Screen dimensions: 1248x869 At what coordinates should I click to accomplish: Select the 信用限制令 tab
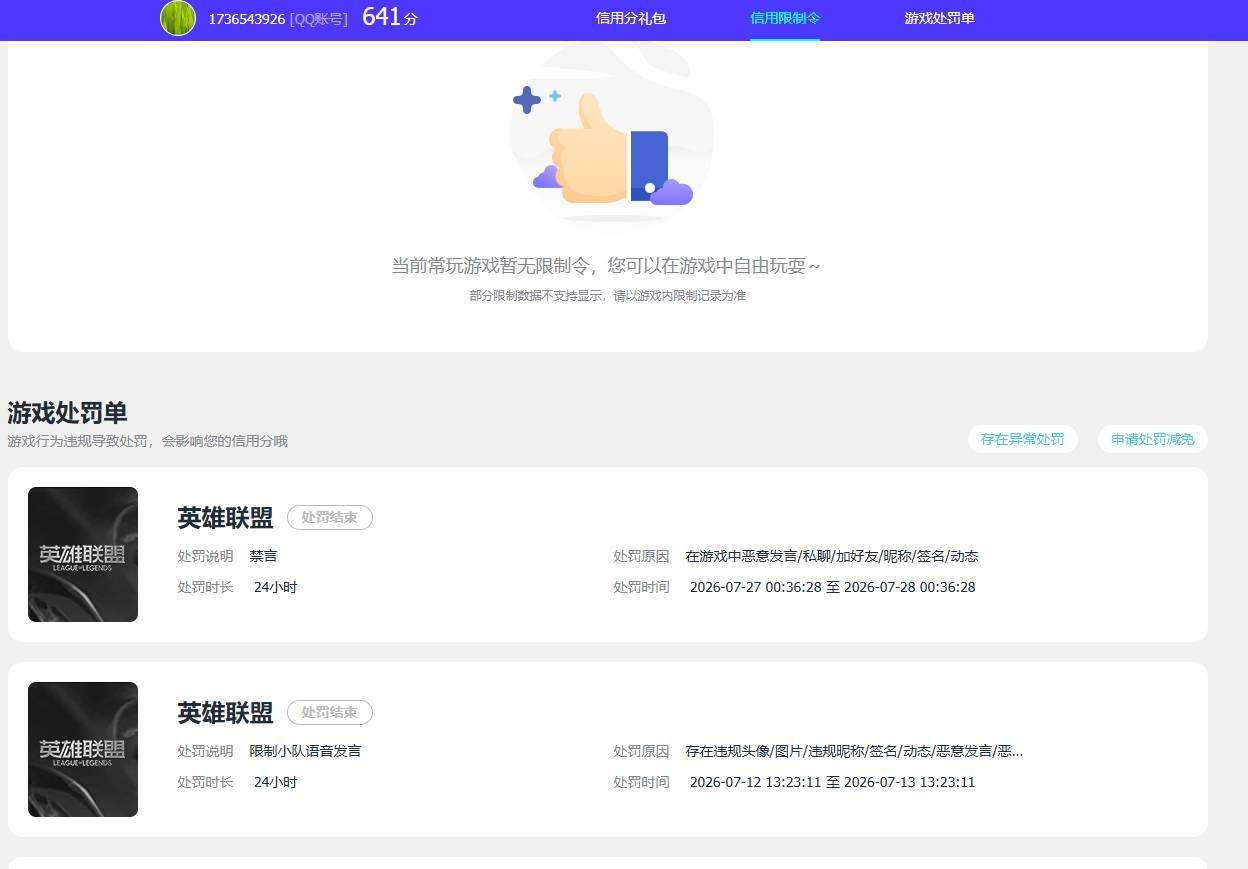pos(785,18)
